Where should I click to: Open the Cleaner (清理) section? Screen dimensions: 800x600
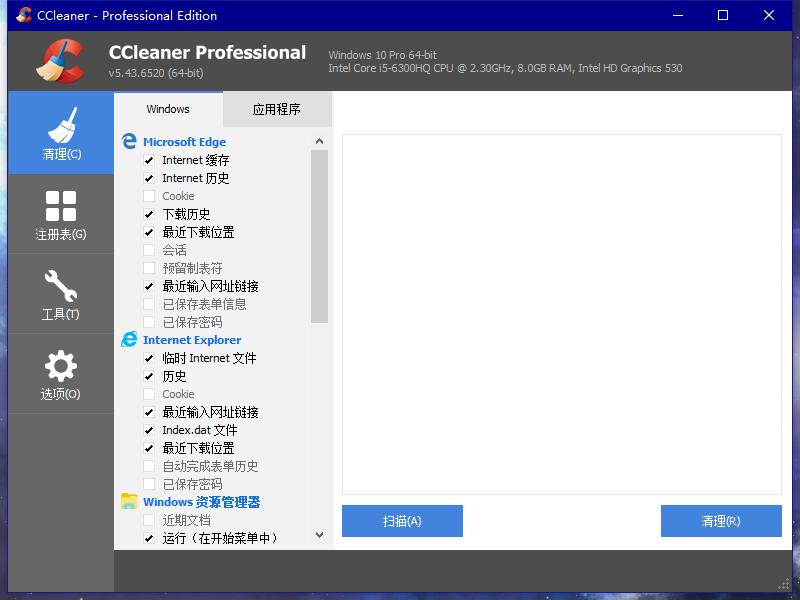point(61,133)
